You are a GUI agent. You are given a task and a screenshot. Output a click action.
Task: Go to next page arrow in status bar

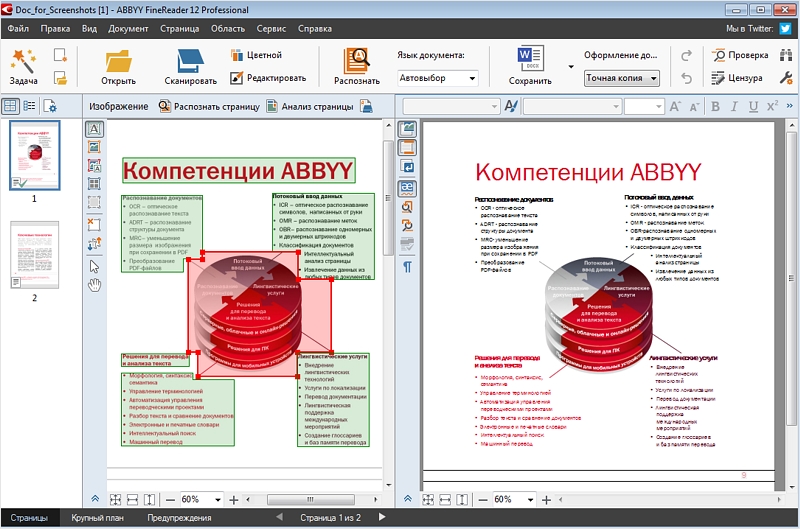(382, 517)
